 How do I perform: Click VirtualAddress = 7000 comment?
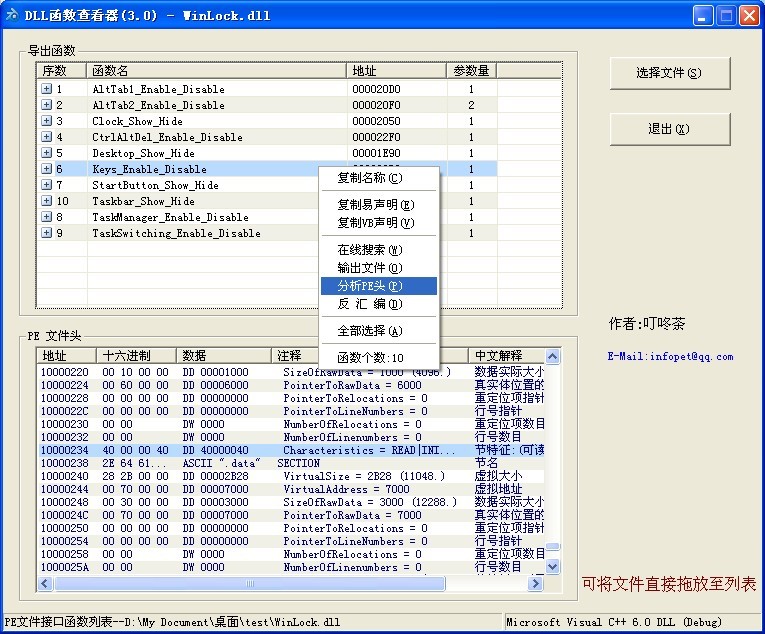tap(346, 489)
